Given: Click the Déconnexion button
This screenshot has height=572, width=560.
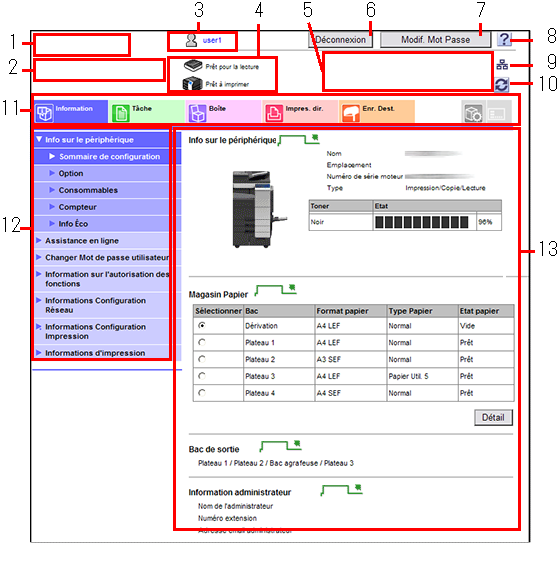Looking at the screenshot, I should [x=341, y=40].
